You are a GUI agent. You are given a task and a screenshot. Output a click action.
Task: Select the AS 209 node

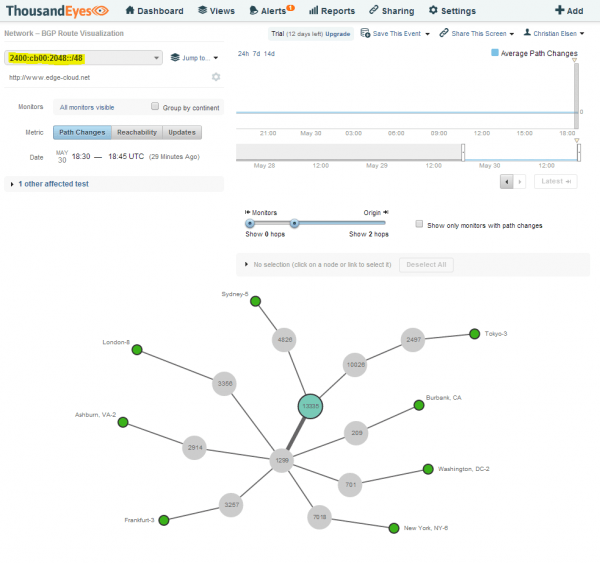[x=356, y=433]
